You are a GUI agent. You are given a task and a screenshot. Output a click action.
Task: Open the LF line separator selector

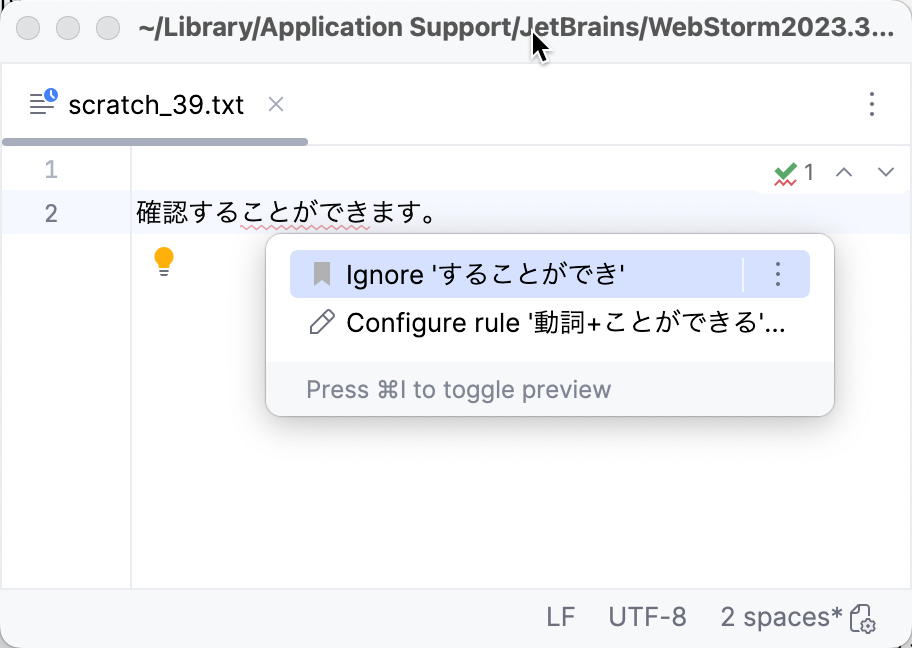562,617
